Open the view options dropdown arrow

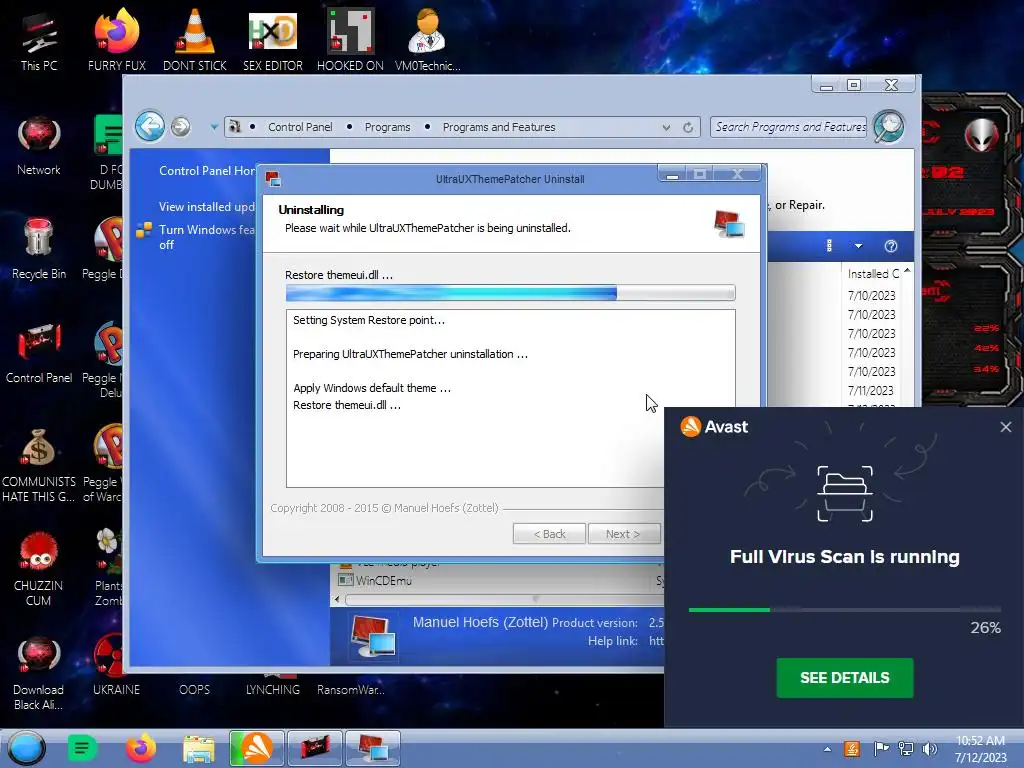[858, 246]
